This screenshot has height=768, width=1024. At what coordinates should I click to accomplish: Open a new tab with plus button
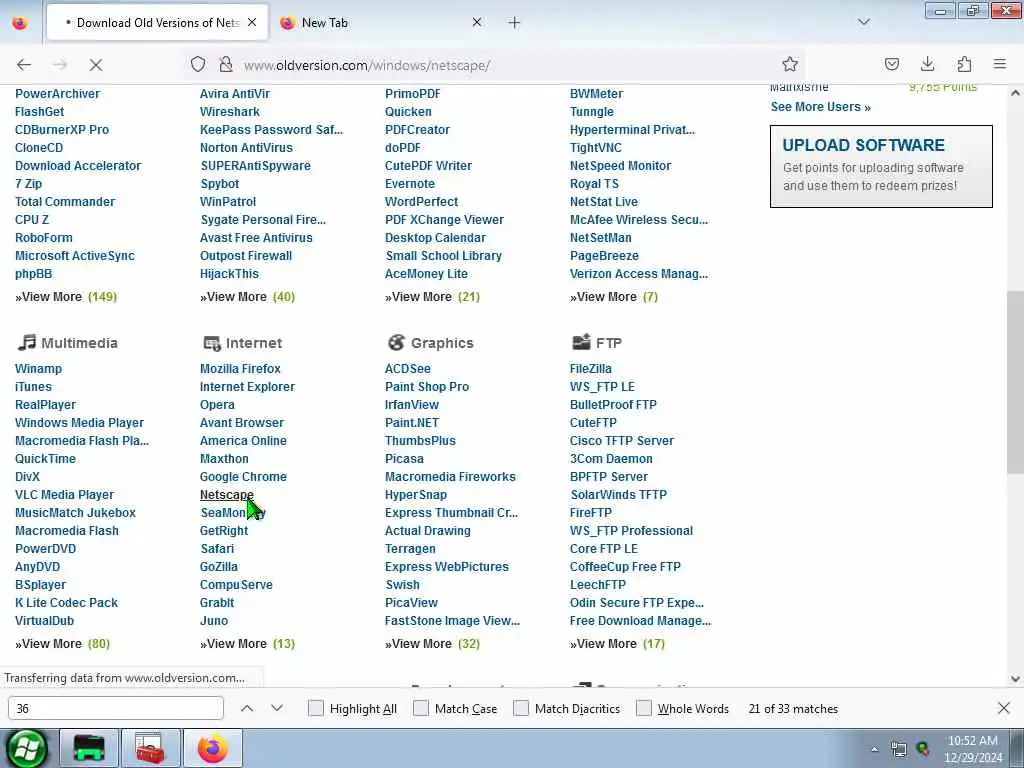pos(515,23)
